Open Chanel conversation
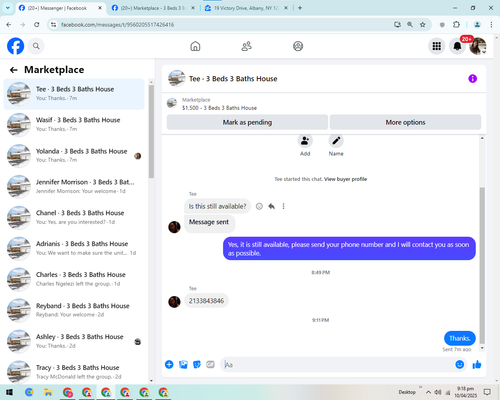 [74, 217]
